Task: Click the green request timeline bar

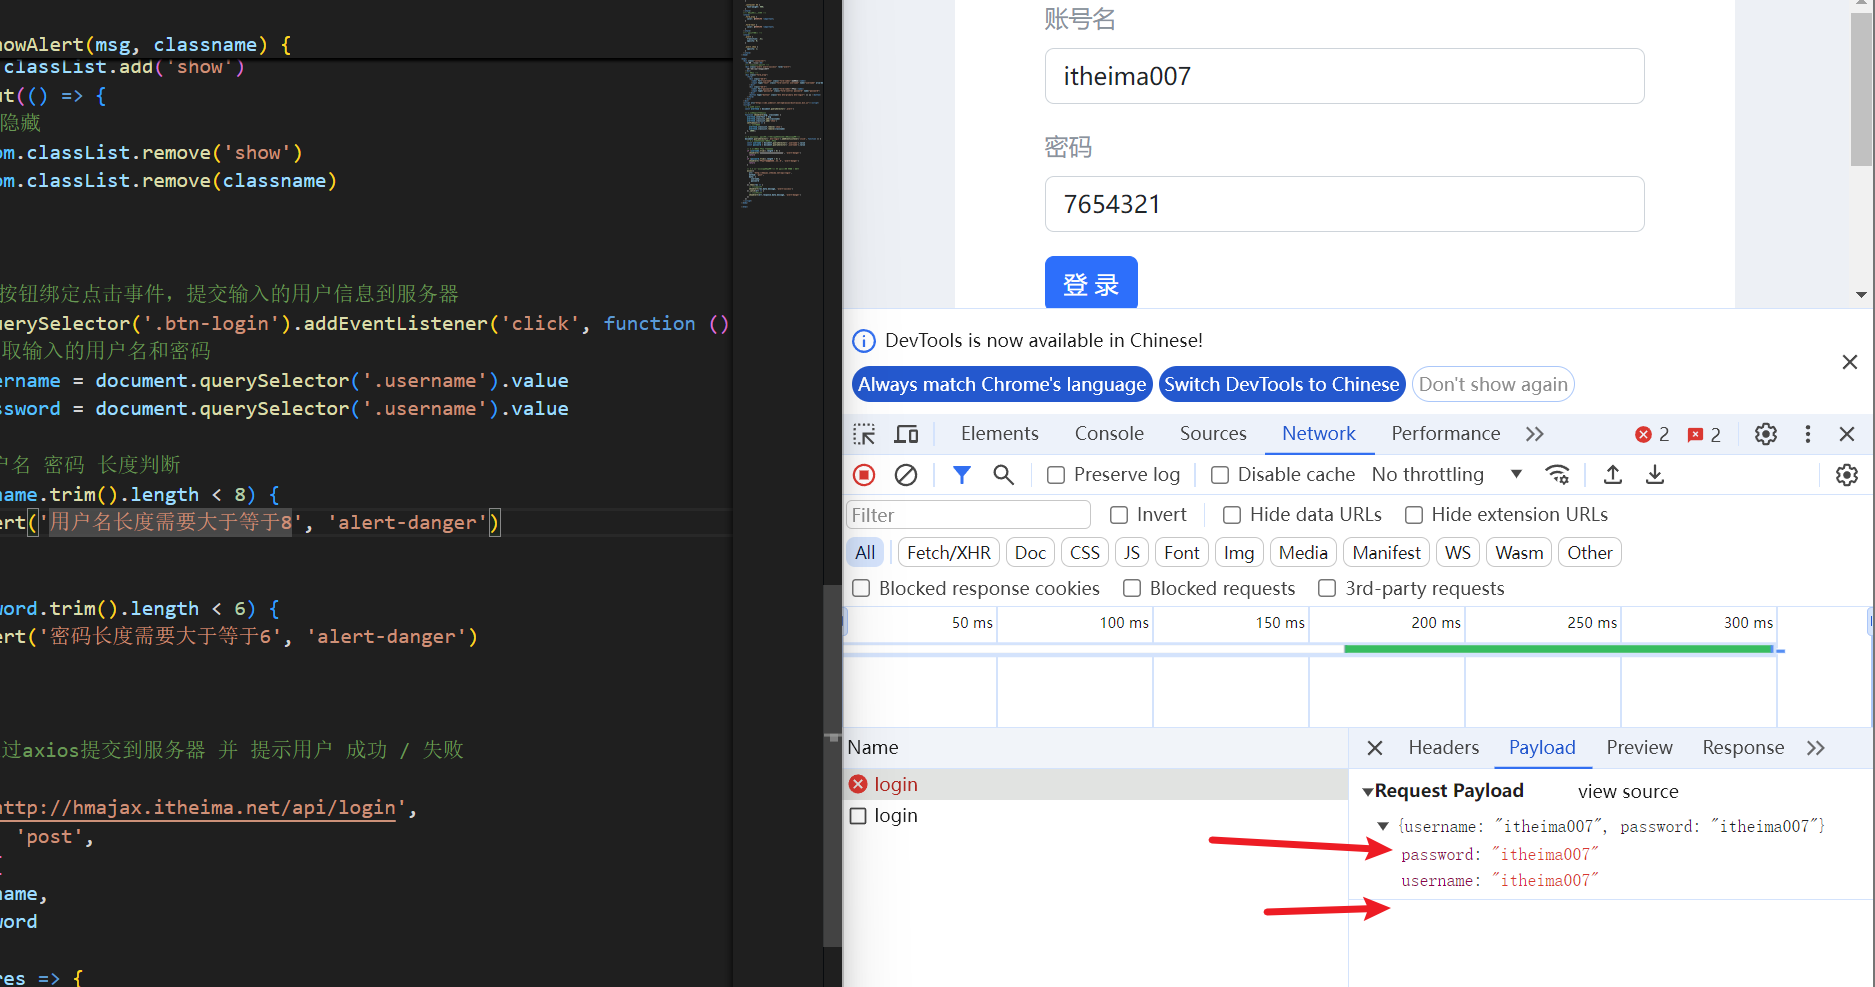Action: (x=1558, y=649)
